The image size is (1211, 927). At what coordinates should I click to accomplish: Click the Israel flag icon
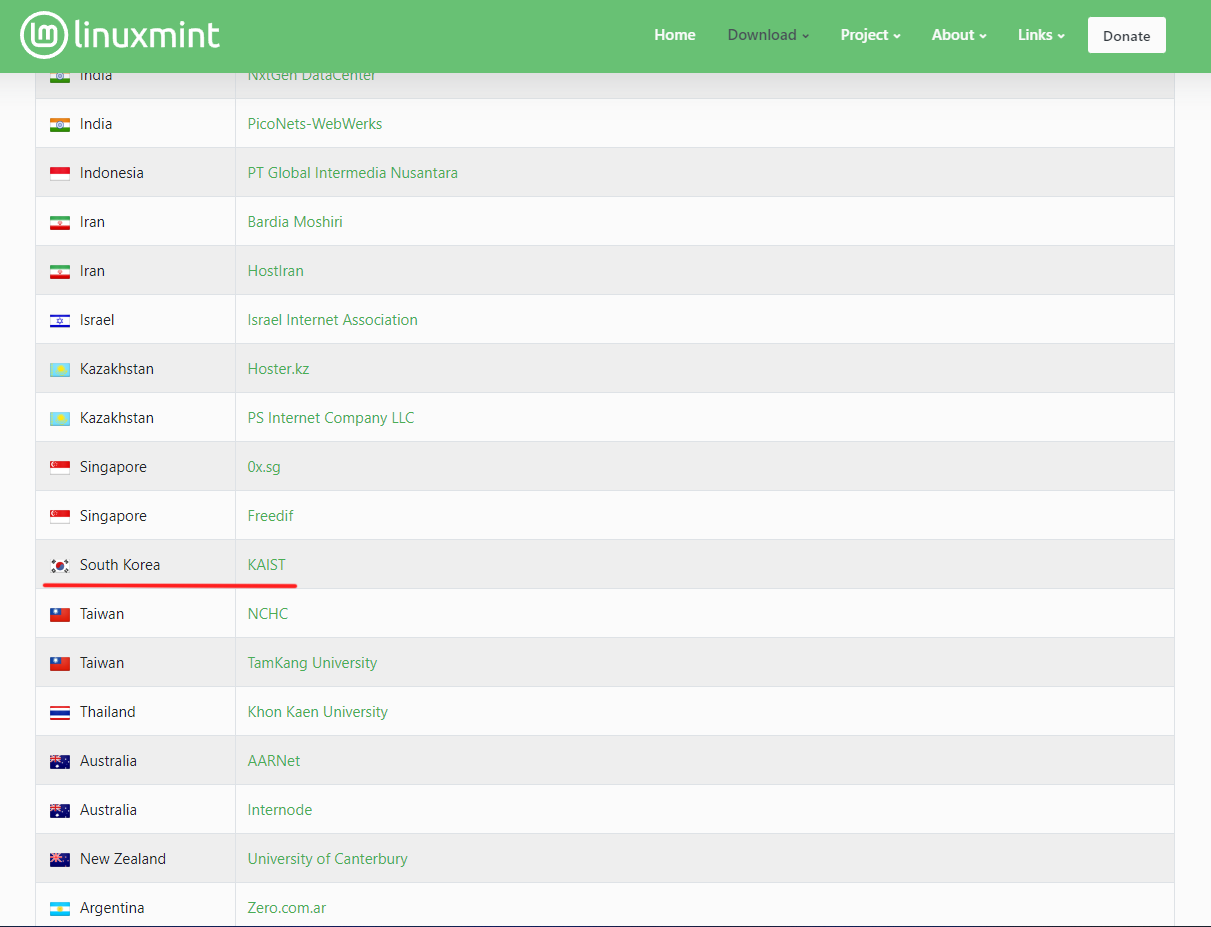pos(60,321)
